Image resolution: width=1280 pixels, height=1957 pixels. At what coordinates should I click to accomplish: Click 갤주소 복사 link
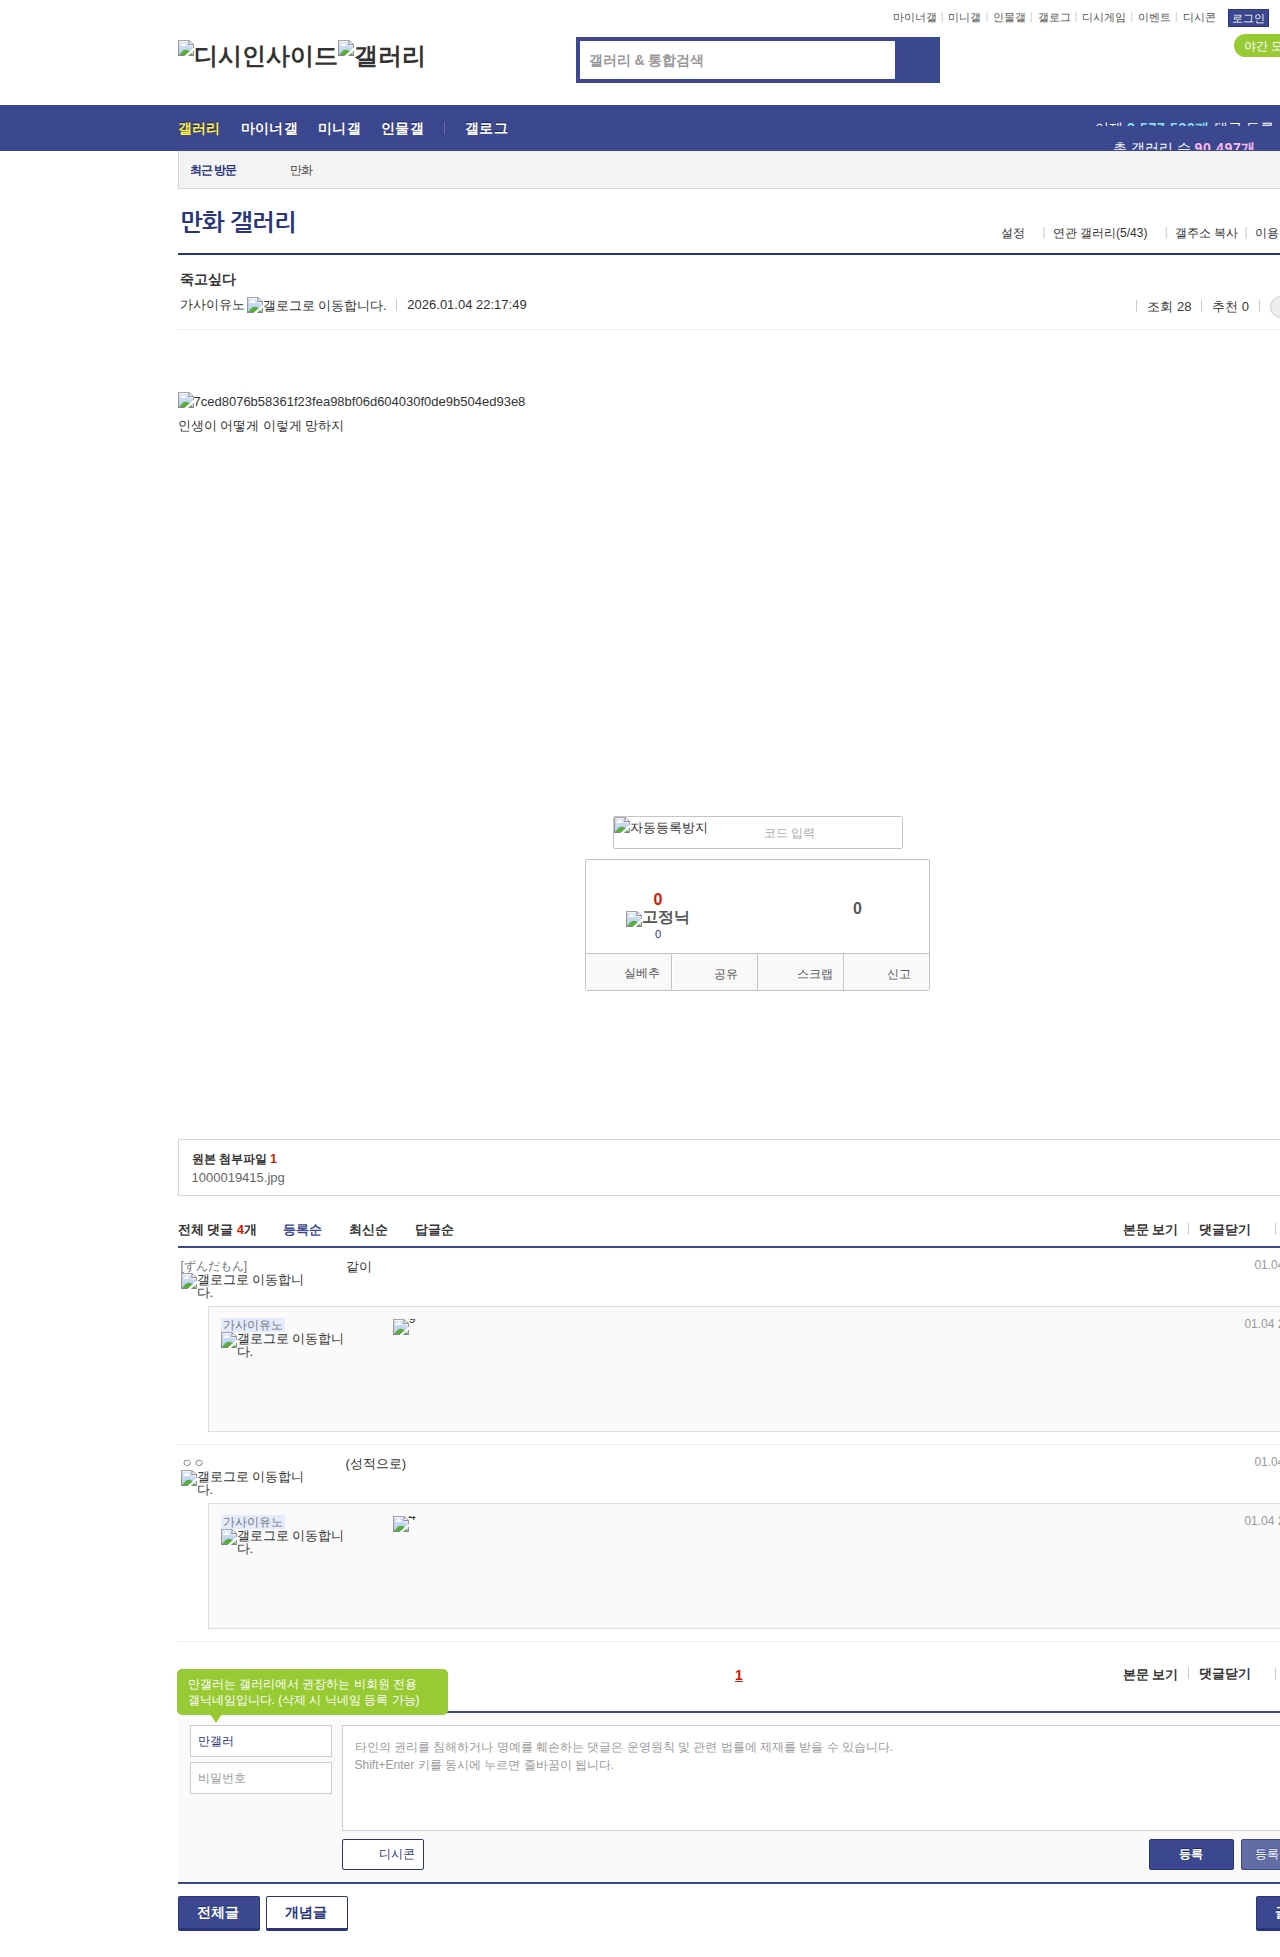click(x=1206, y=233)
